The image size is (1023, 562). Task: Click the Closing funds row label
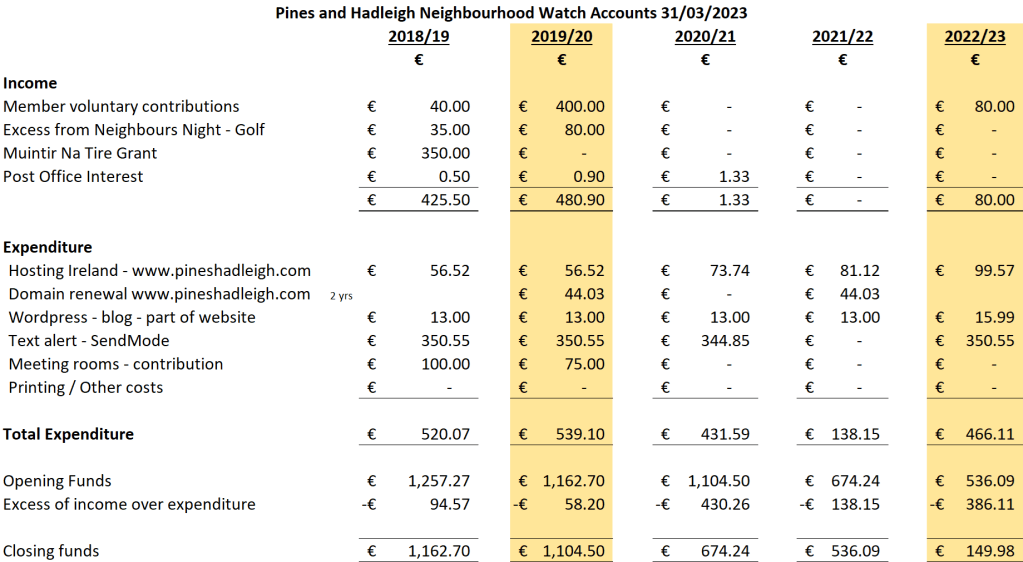(x=51, y=550)
